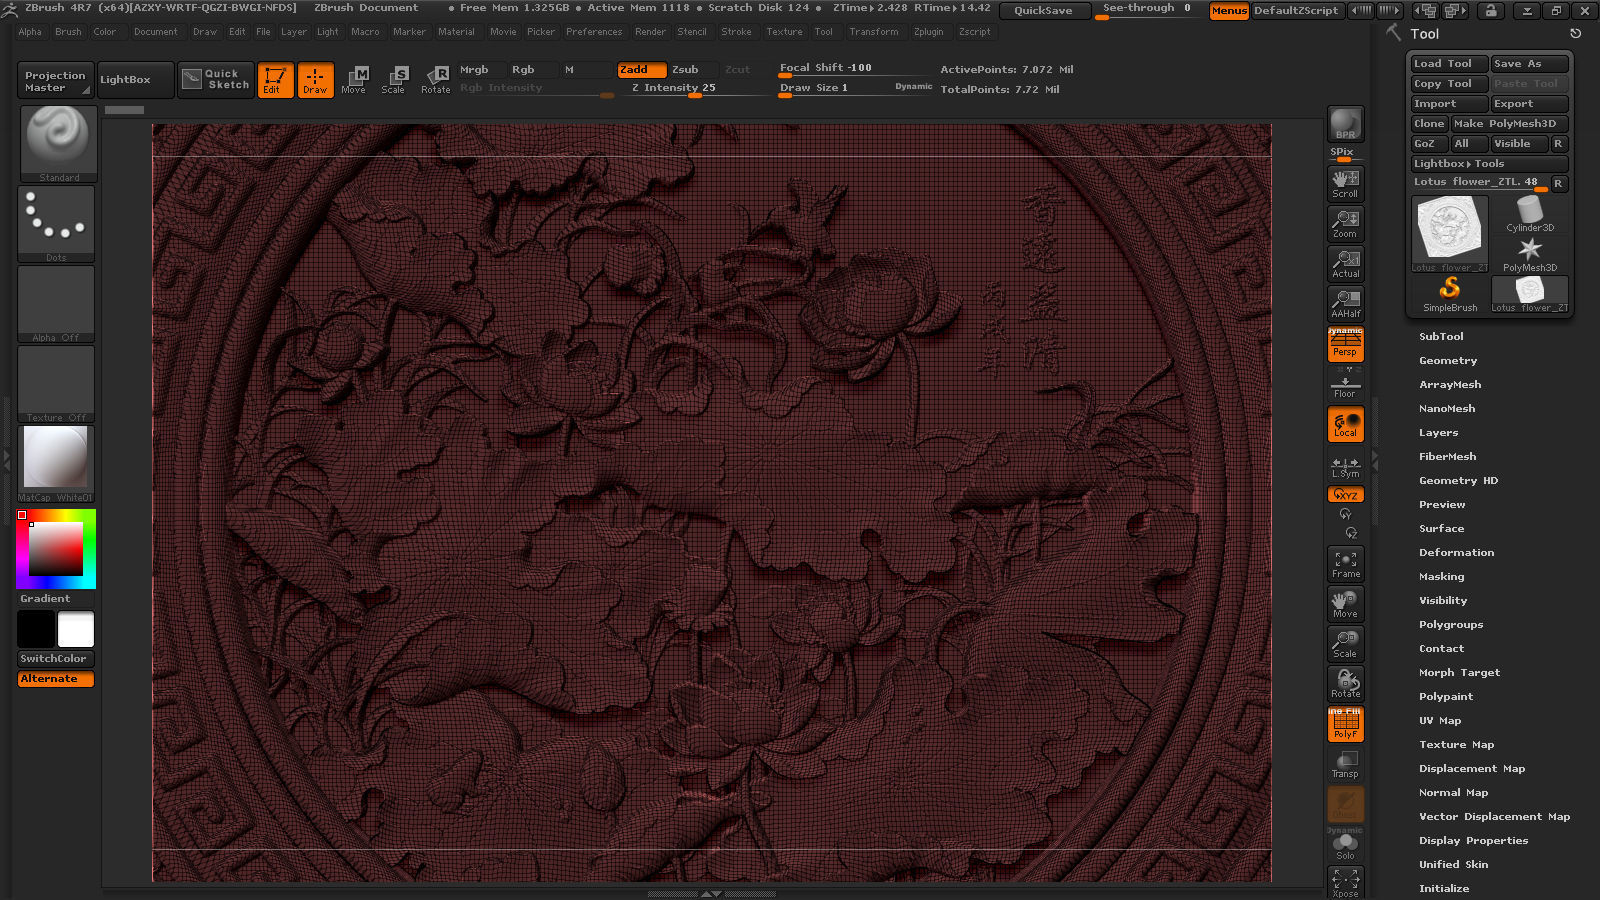This screenshot has height=900, width=1600.
Task: Open the Dots stroke picker
Action: pyautogui.click(x=56, y=224)
